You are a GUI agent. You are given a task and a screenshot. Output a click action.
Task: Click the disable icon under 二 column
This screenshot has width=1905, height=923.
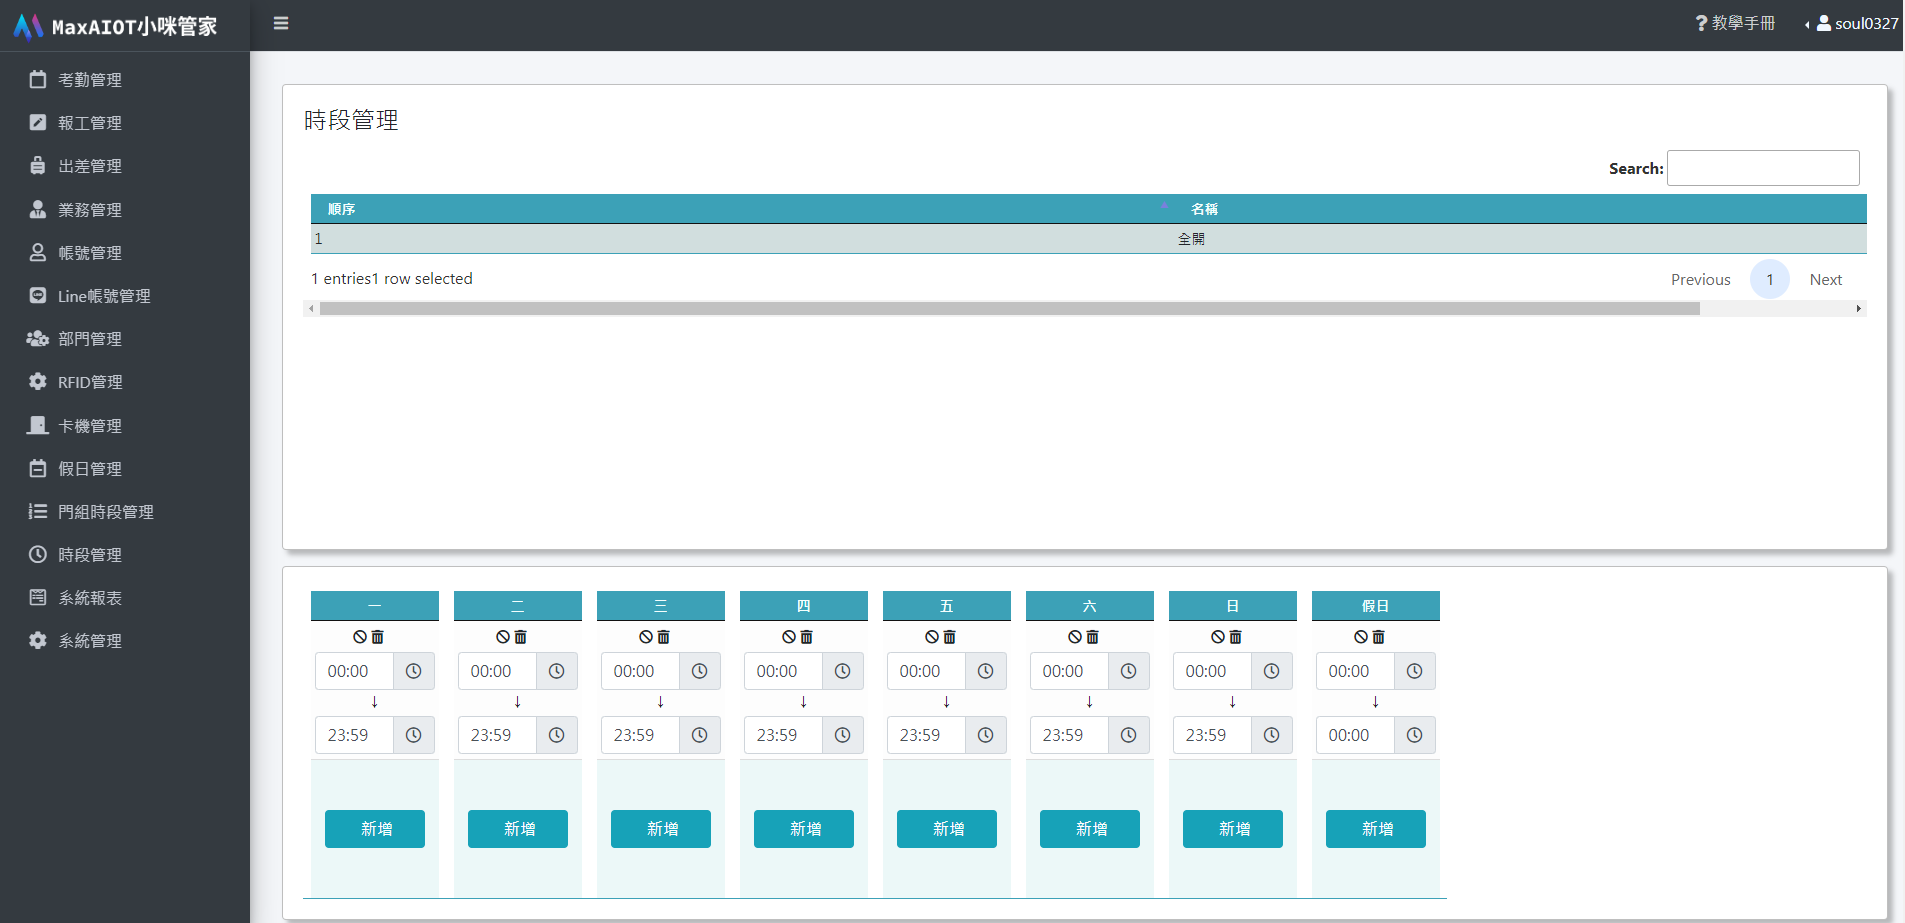(503, 637)
